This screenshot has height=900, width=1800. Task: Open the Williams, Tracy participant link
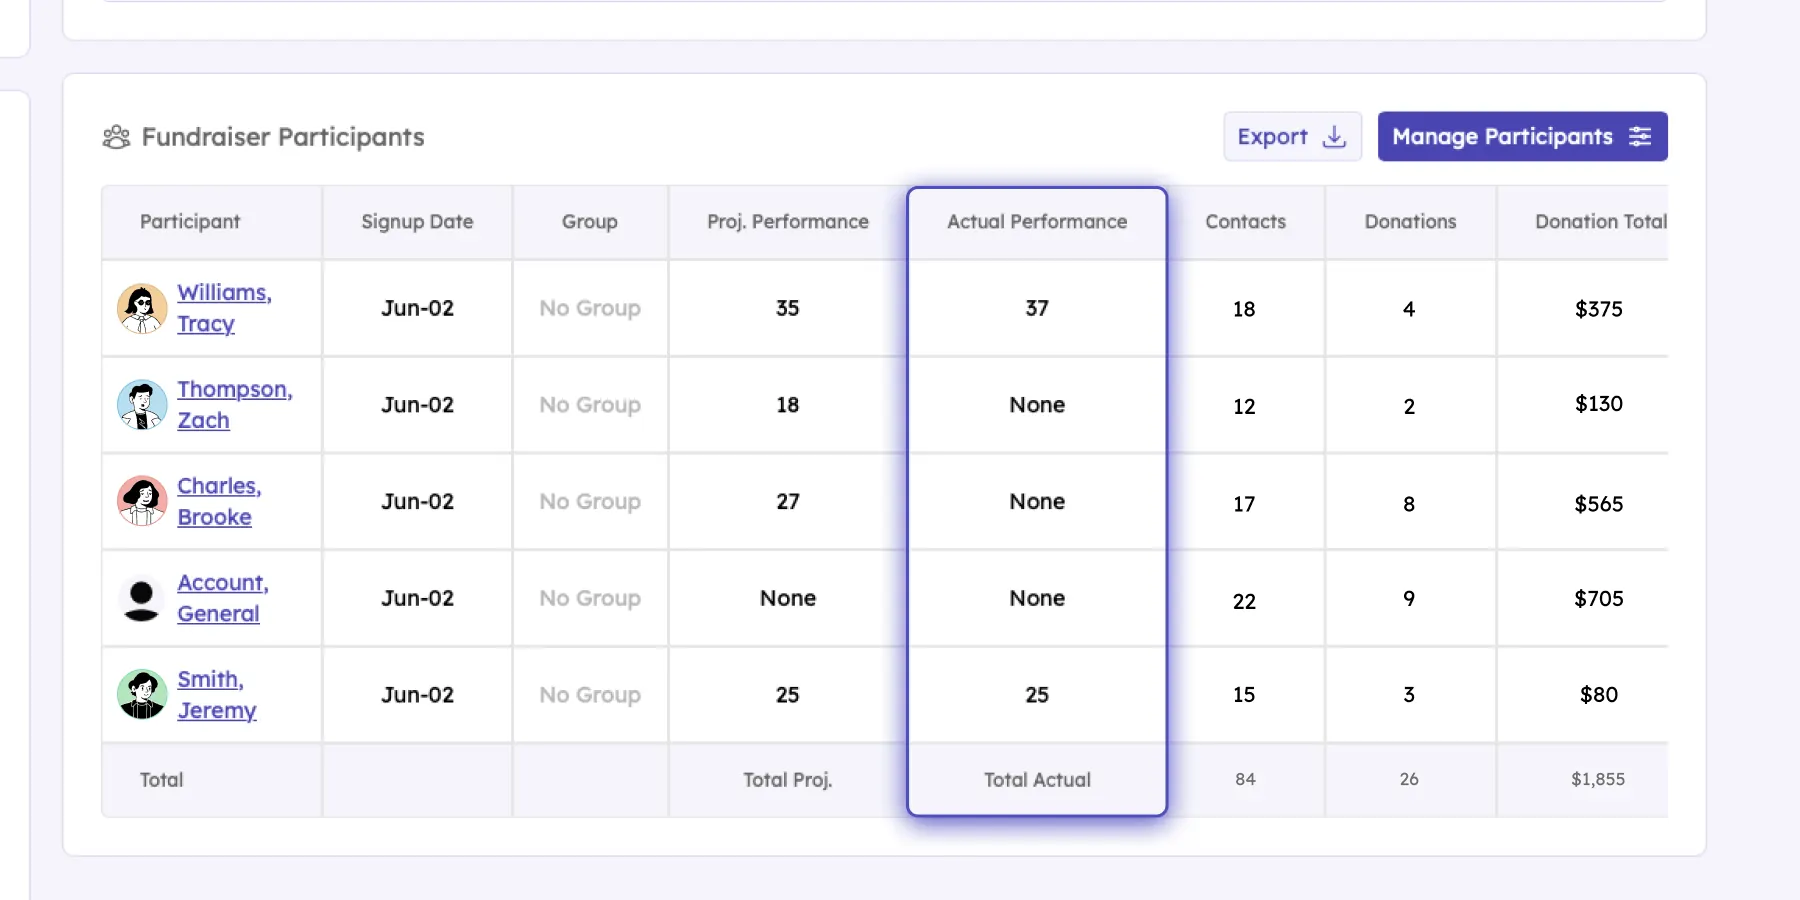pos(224,308)
